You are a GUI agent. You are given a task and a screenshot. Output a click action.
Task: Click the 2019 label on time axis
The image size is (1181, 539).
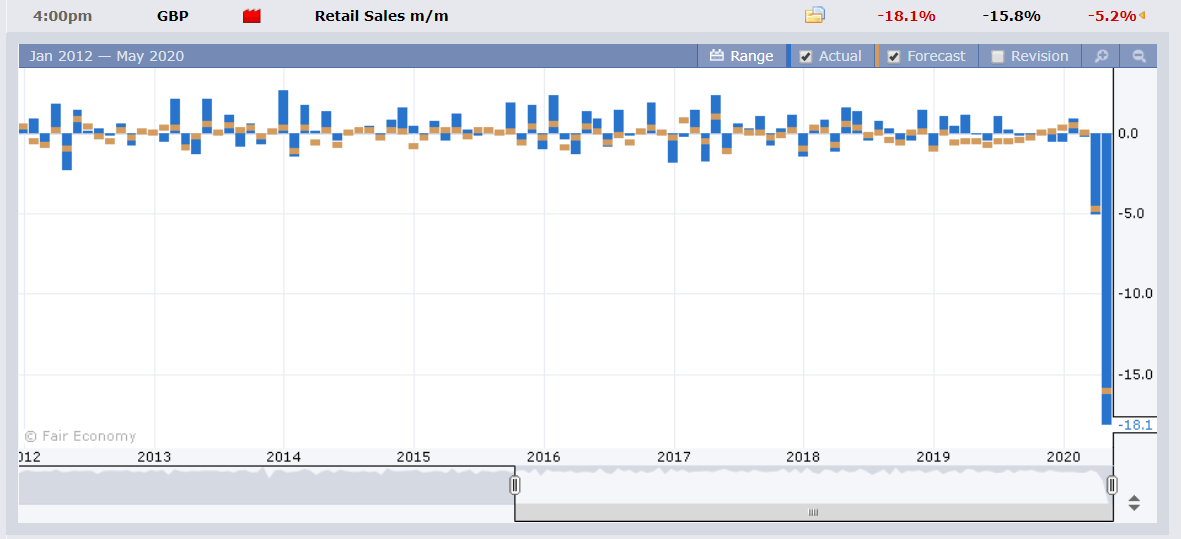click(933, 457)
